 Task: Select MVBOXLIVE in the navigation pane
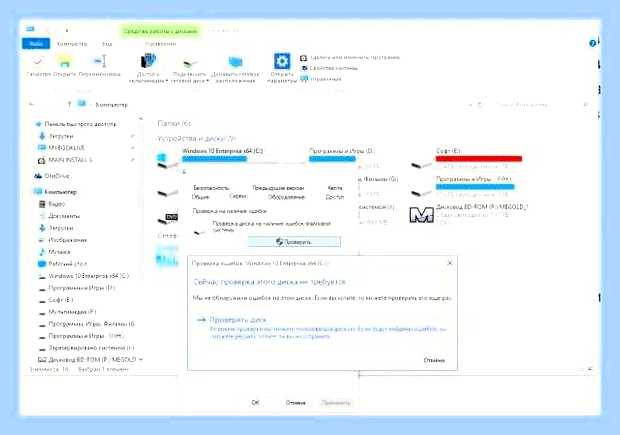tap(61, 148)
